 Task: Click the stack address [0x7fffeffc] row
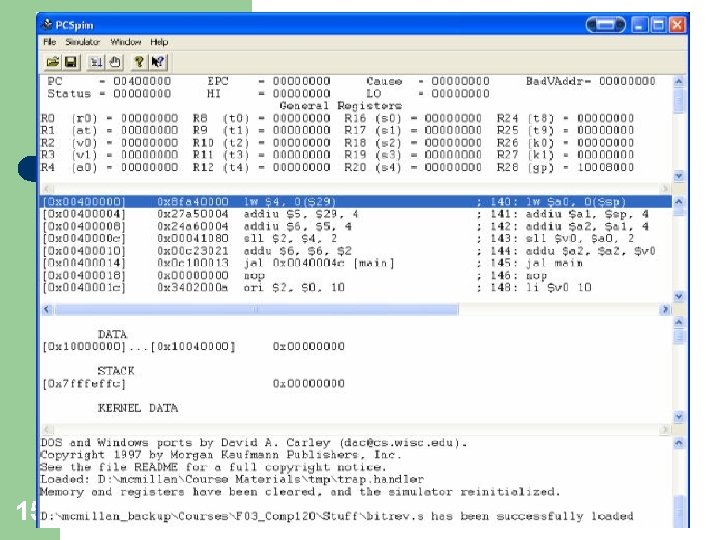click(x=193, y=383)
